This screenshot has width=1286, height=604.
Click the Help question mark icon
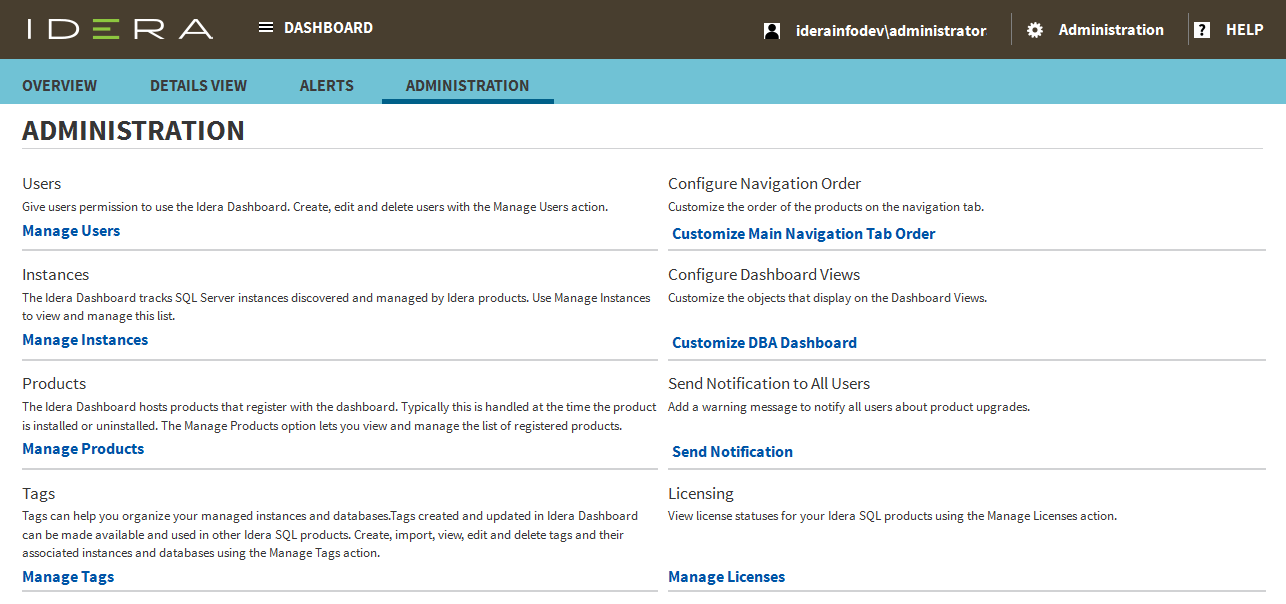(x=1202, y=30)
